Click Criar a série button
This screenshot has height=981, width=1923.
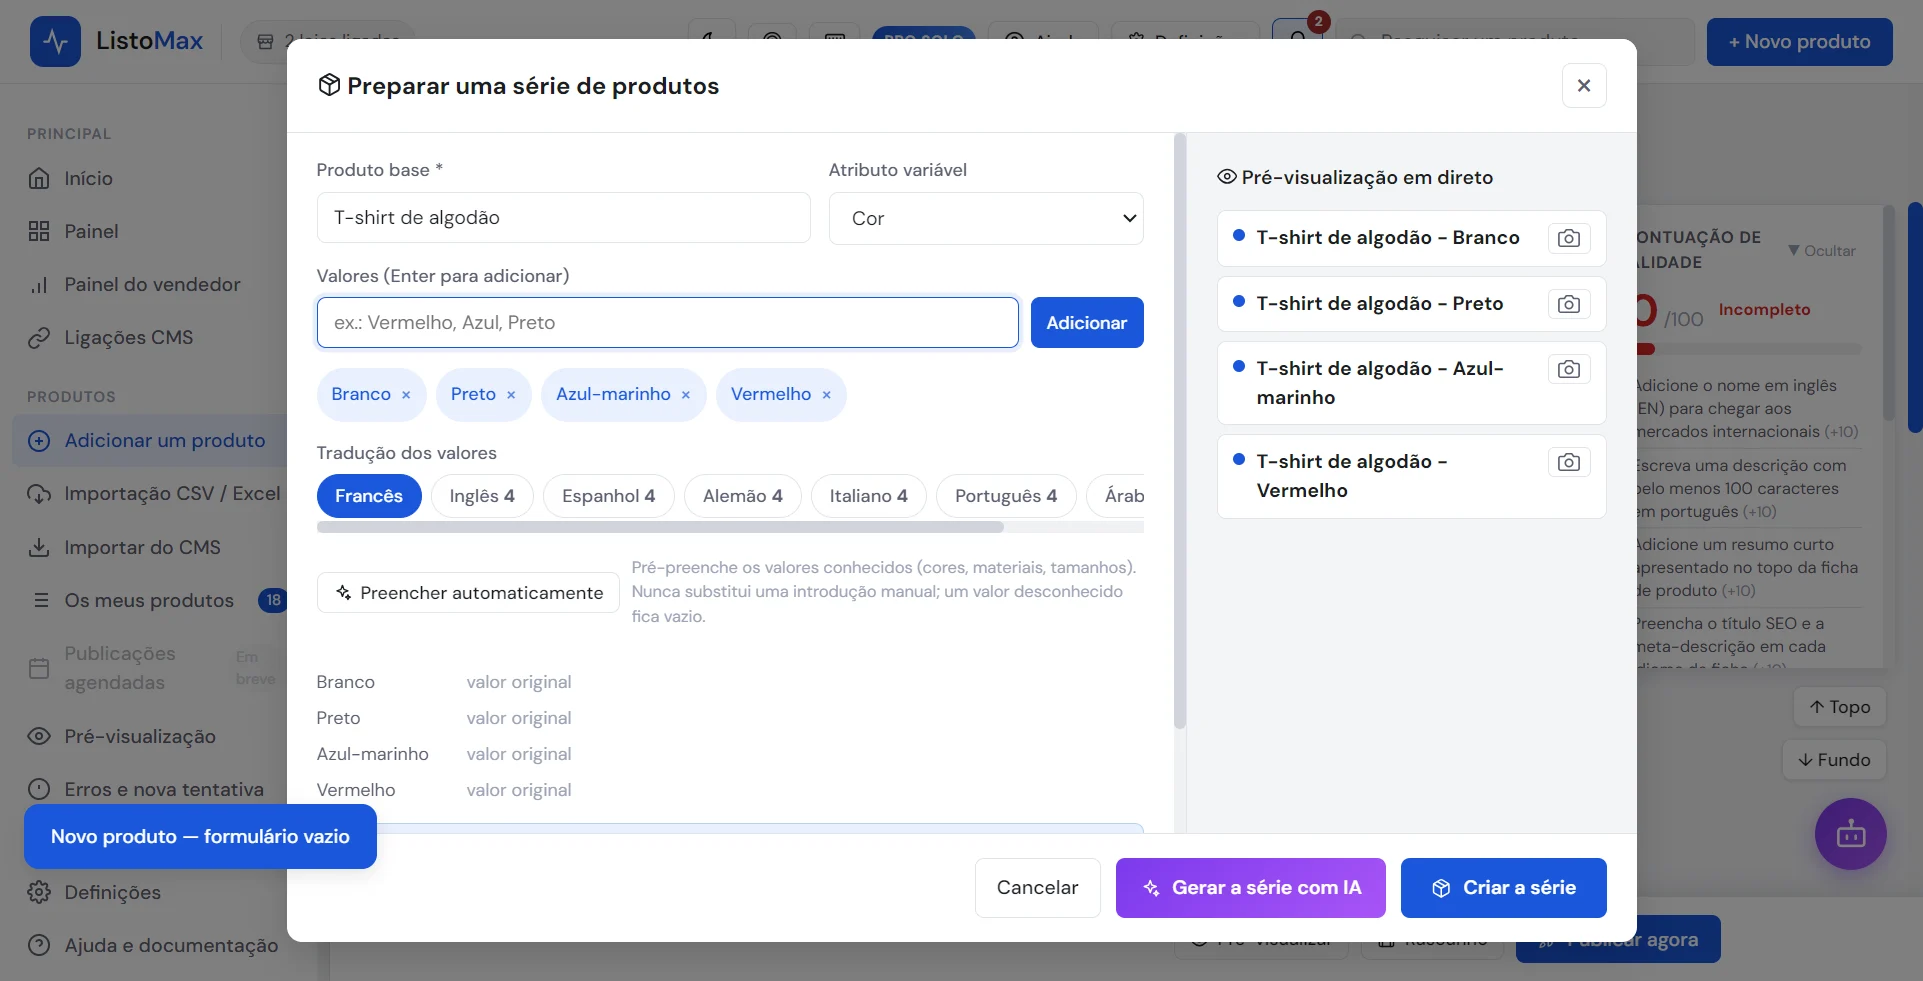(x=1504, y=888)
